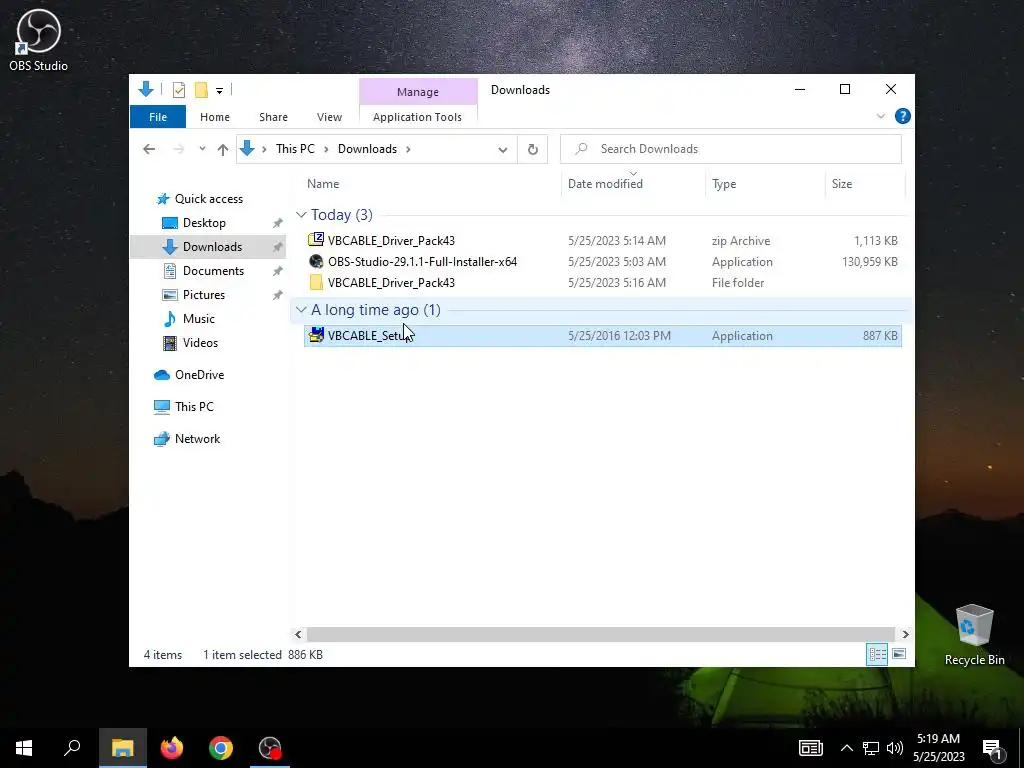Sort by the Date modified column
Screen dimensions: 1024x768
[x=605, y=184]
